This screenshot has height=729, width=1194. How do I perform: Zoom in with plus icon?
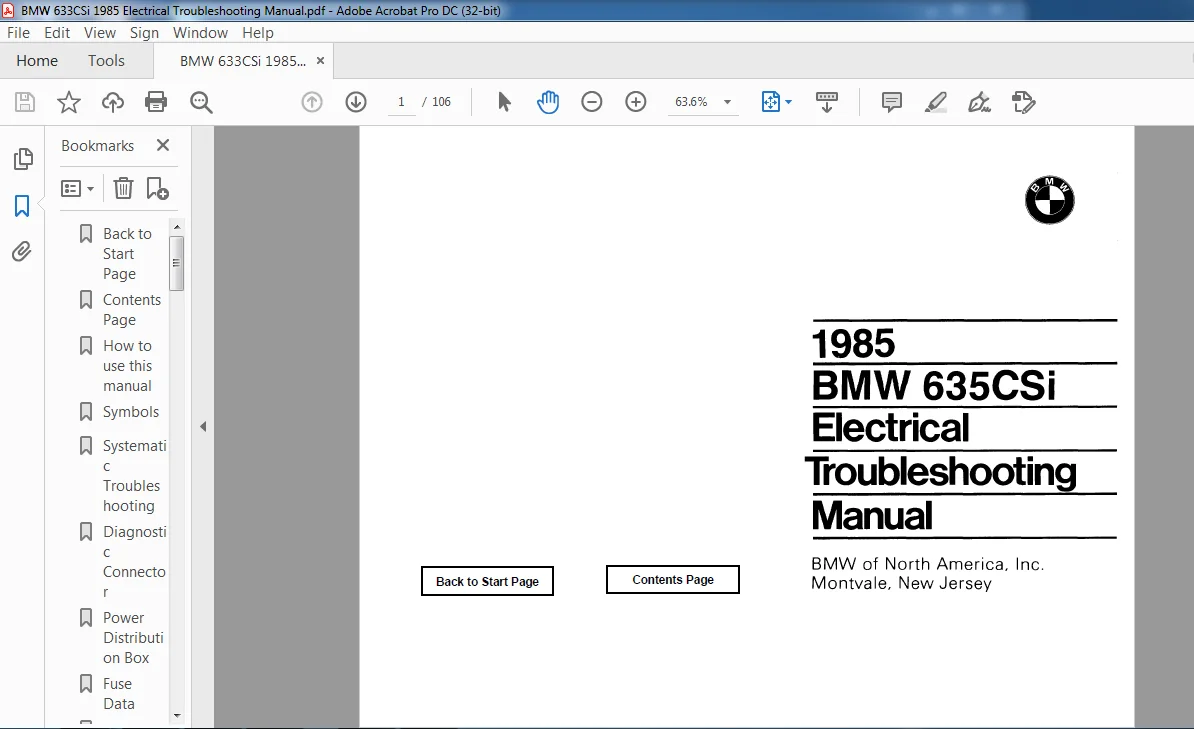(636, 102)
